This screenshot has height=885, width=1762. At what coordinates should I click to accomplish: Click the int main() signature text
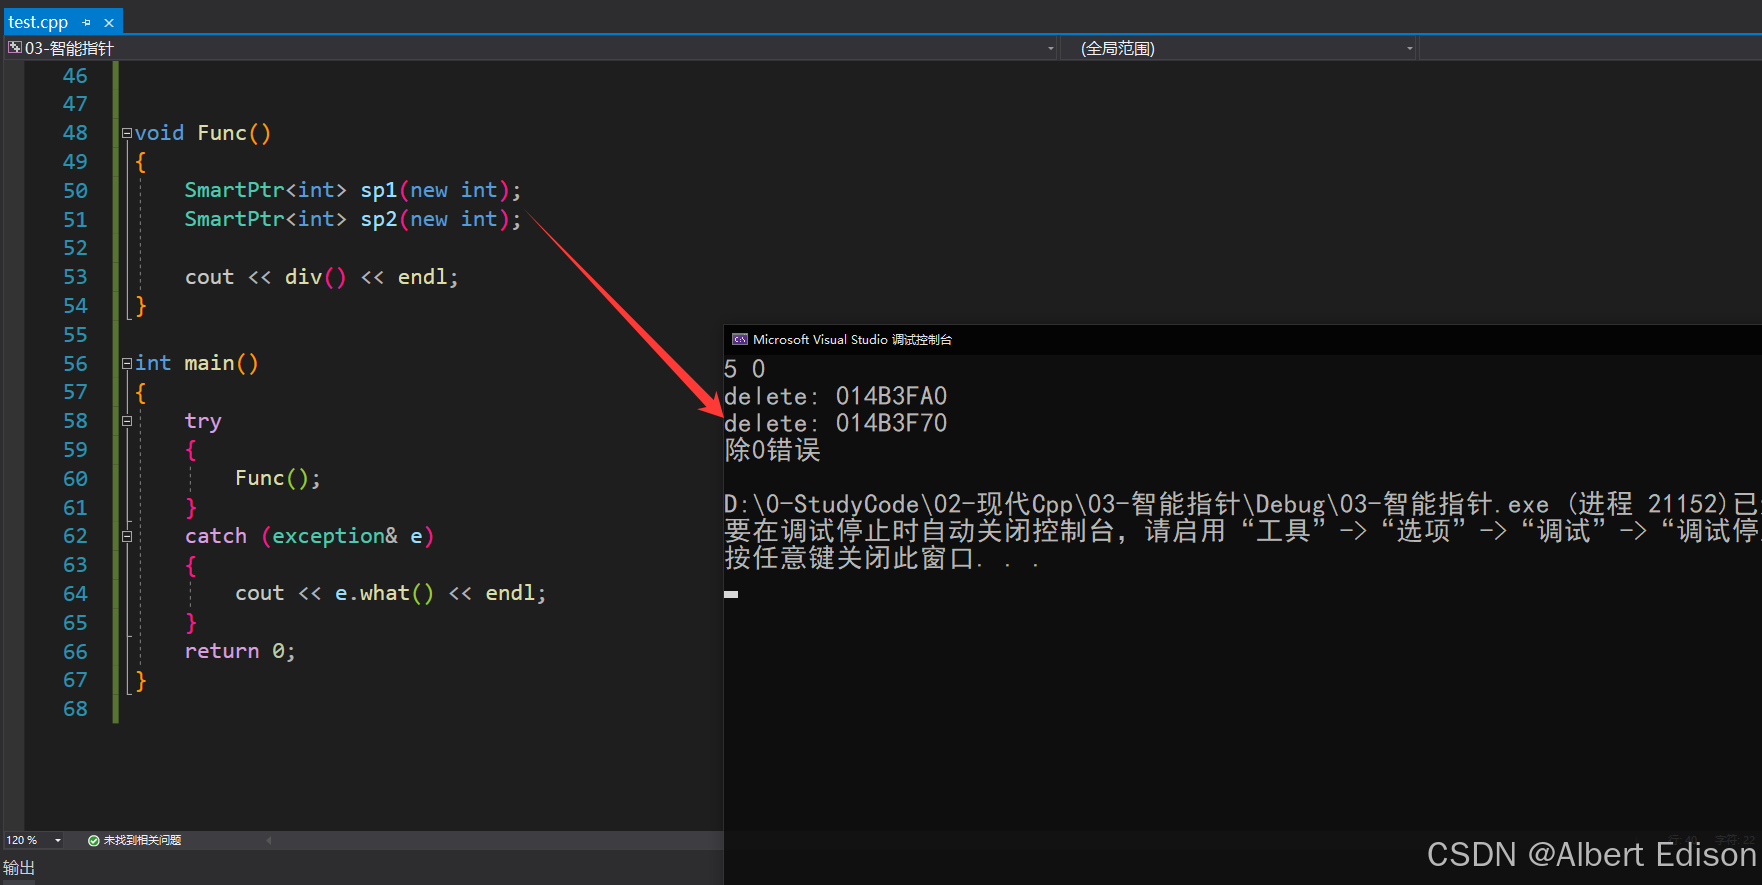(197, 363)
